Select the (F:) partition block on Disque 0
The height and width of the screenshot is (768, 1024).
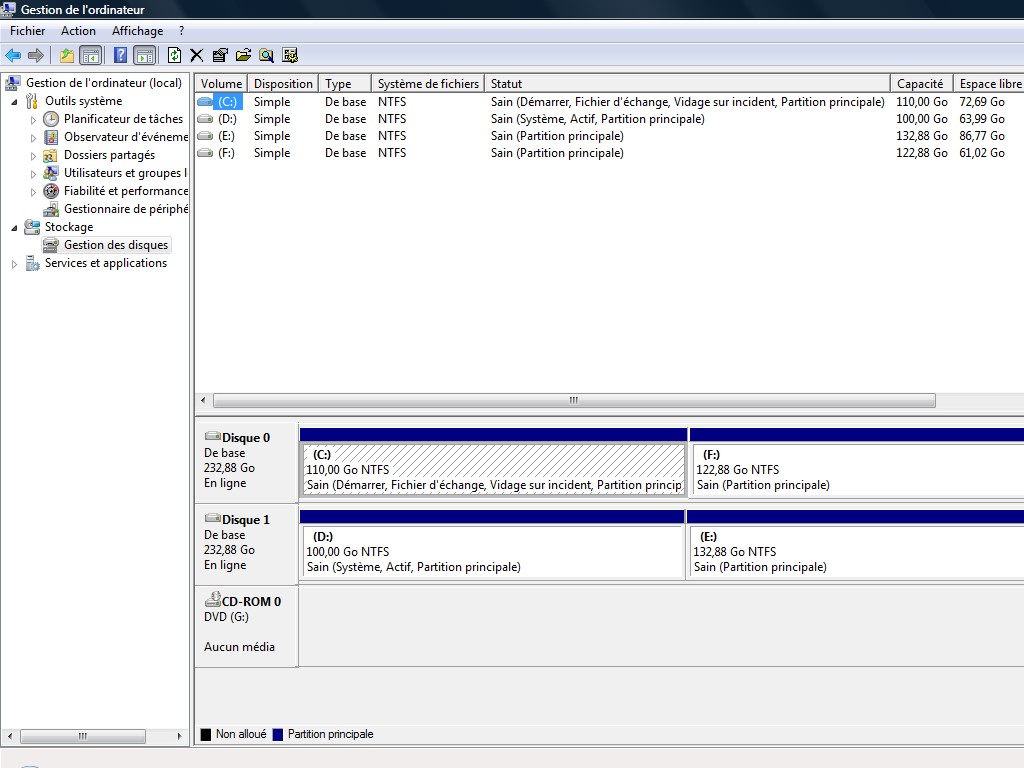pos(856,470)
